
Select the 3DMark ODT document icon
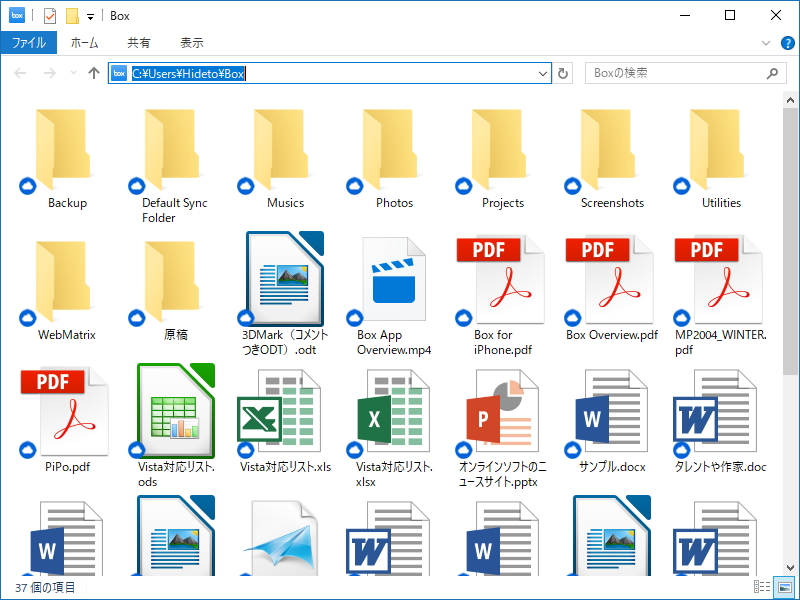285,279
